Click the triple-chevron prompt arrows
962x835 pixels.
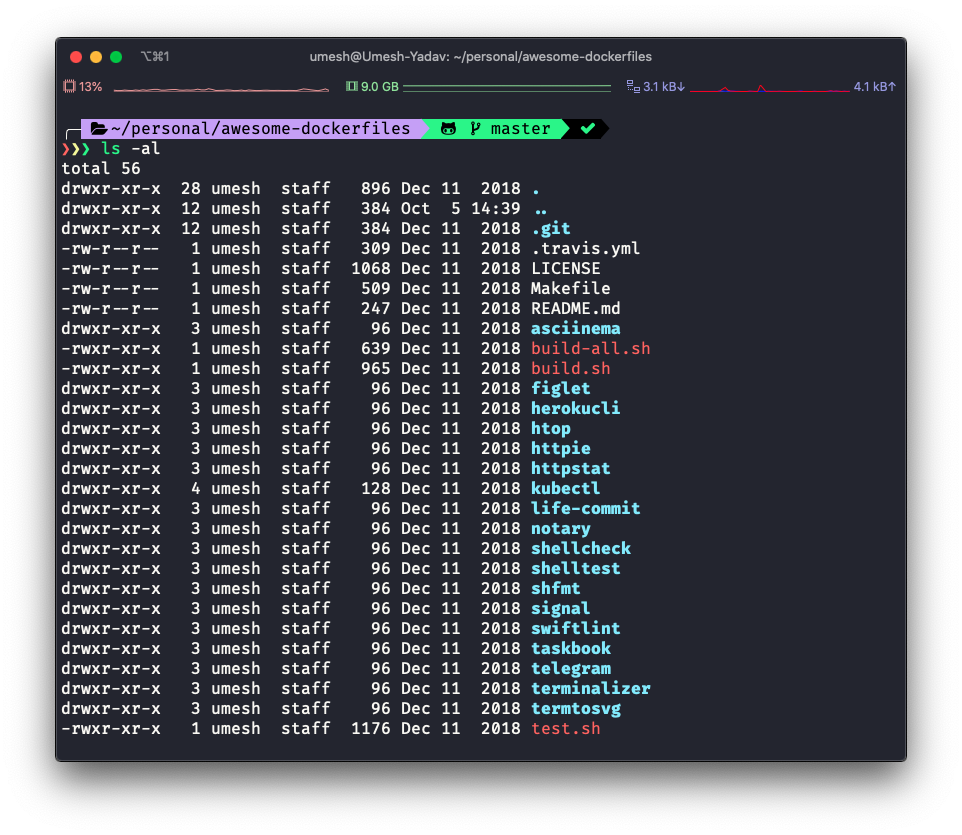pyautogui.click(x=77, y=148)
